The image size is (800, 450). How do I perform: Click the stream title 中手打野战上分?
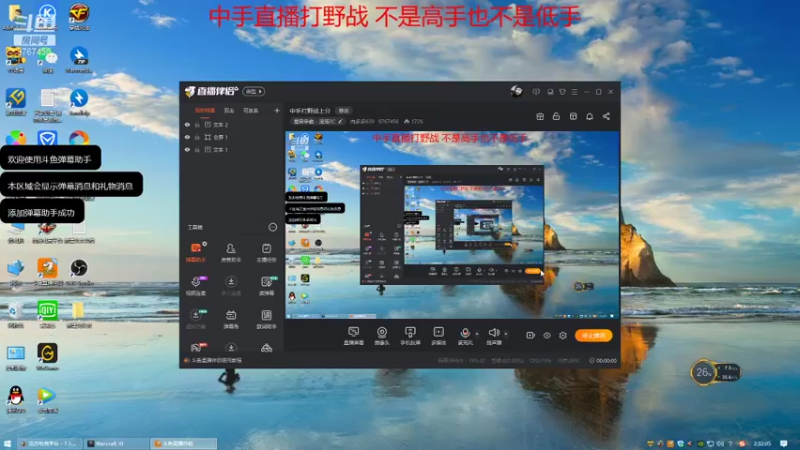[310, 111]
